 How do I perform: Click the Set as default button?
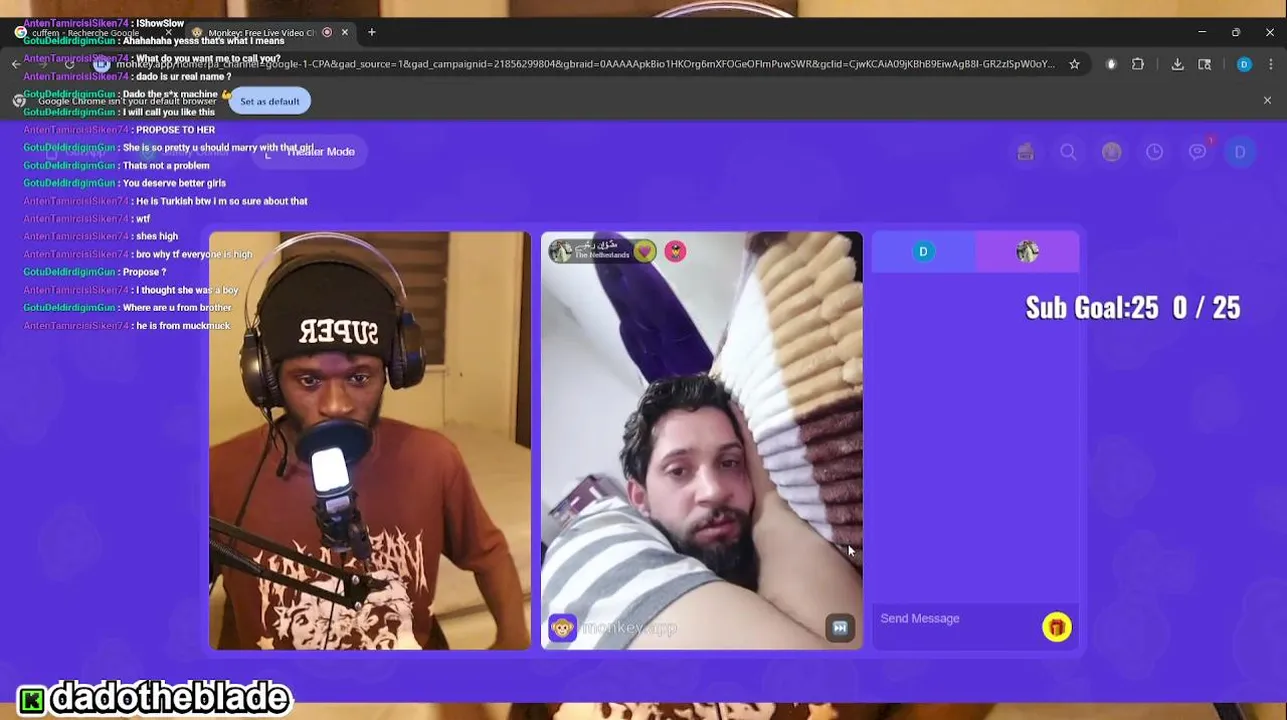coord(269,101)
